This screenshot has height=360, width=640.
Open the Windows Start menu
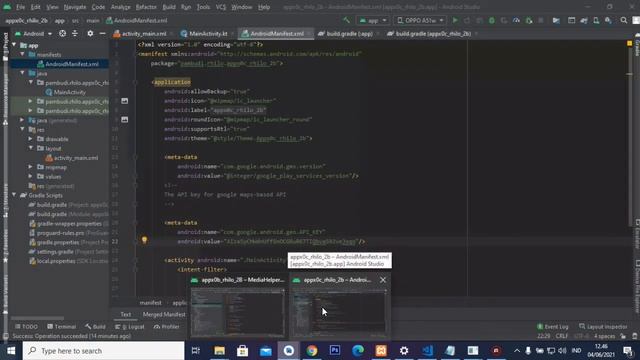[11, 351]
